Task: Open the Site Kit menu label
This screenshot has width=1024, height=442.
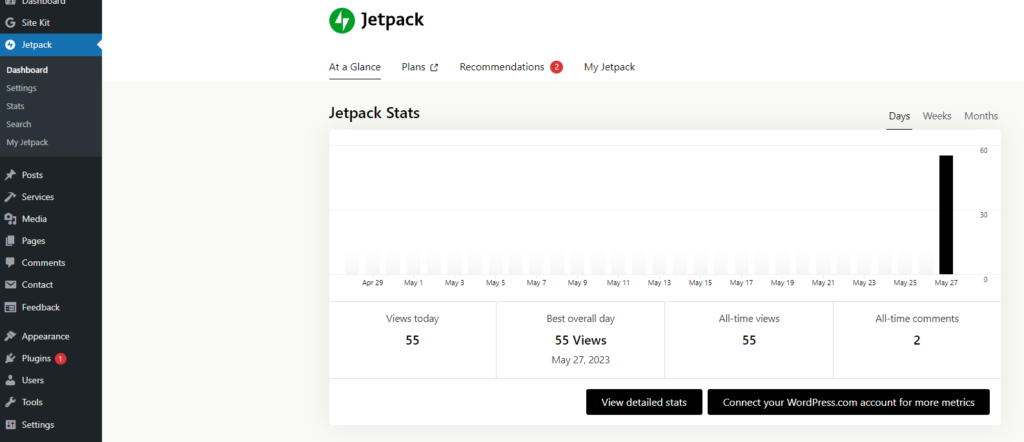Action: (35, 23)
